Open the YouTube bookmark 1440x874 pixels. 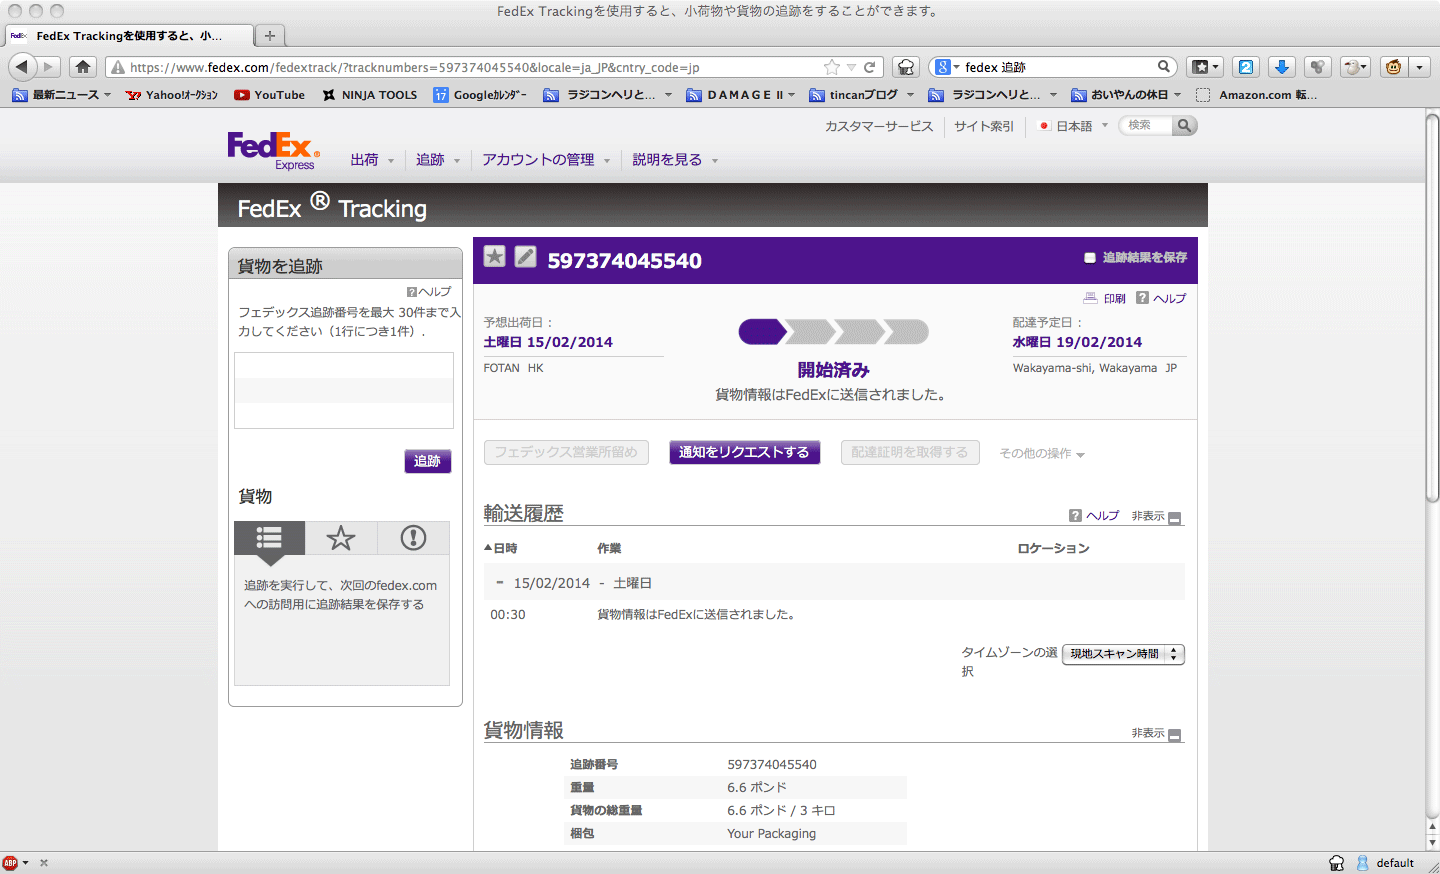pyautogui.click(x=270, y=95)
